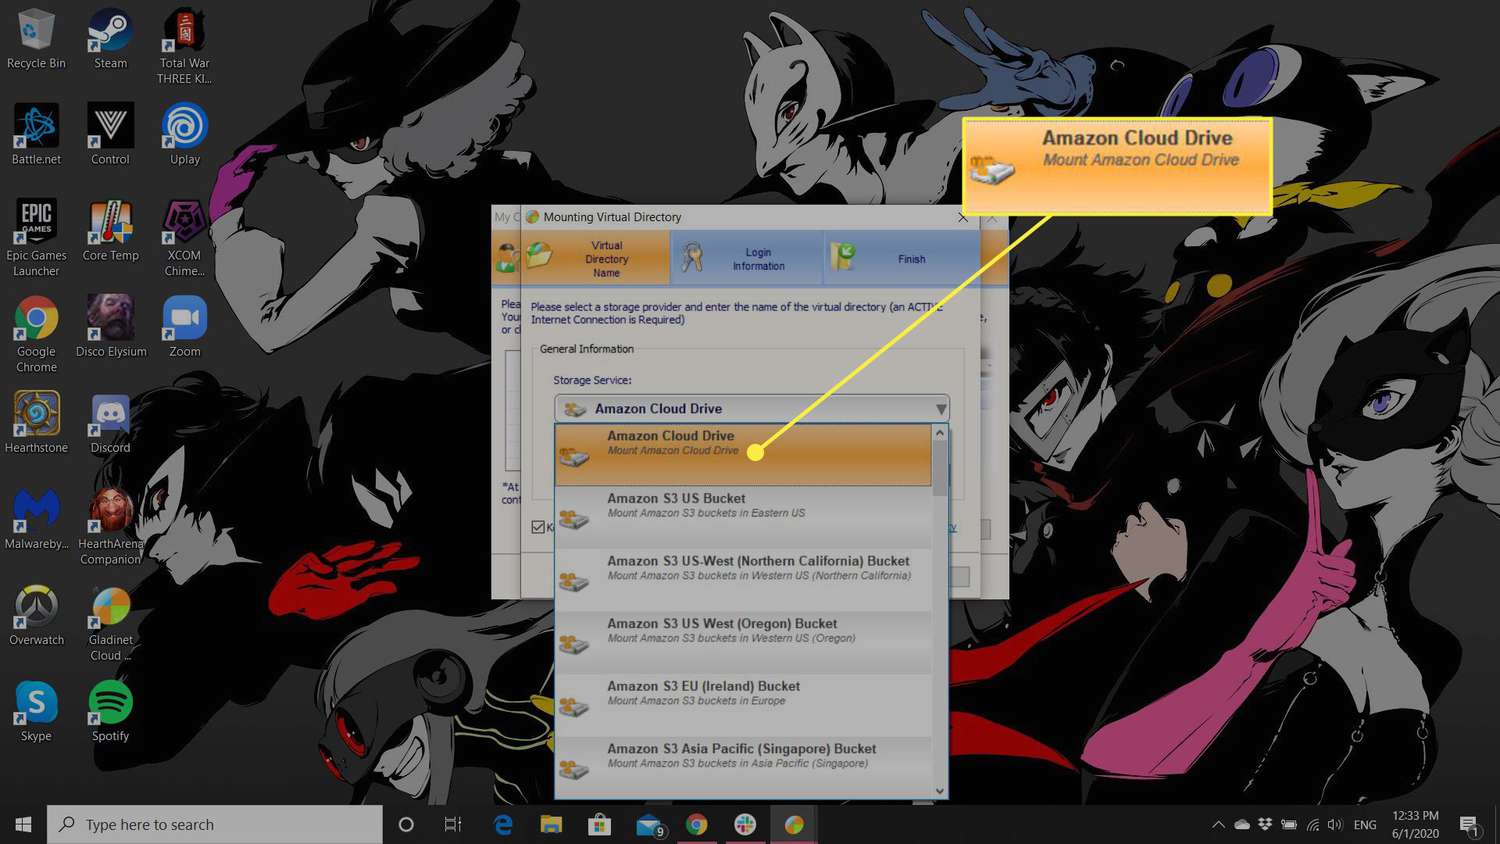Open the Dropbox tray icon

click(1265, 825)
